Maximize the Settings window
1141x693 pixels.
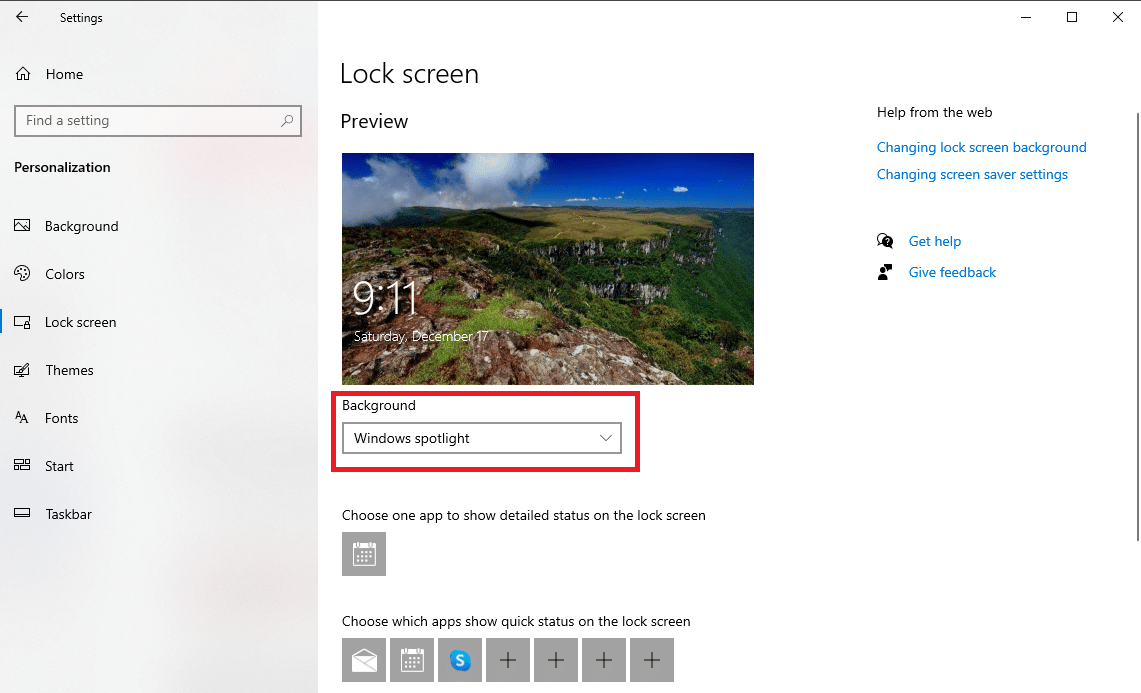coord(1072,17)
